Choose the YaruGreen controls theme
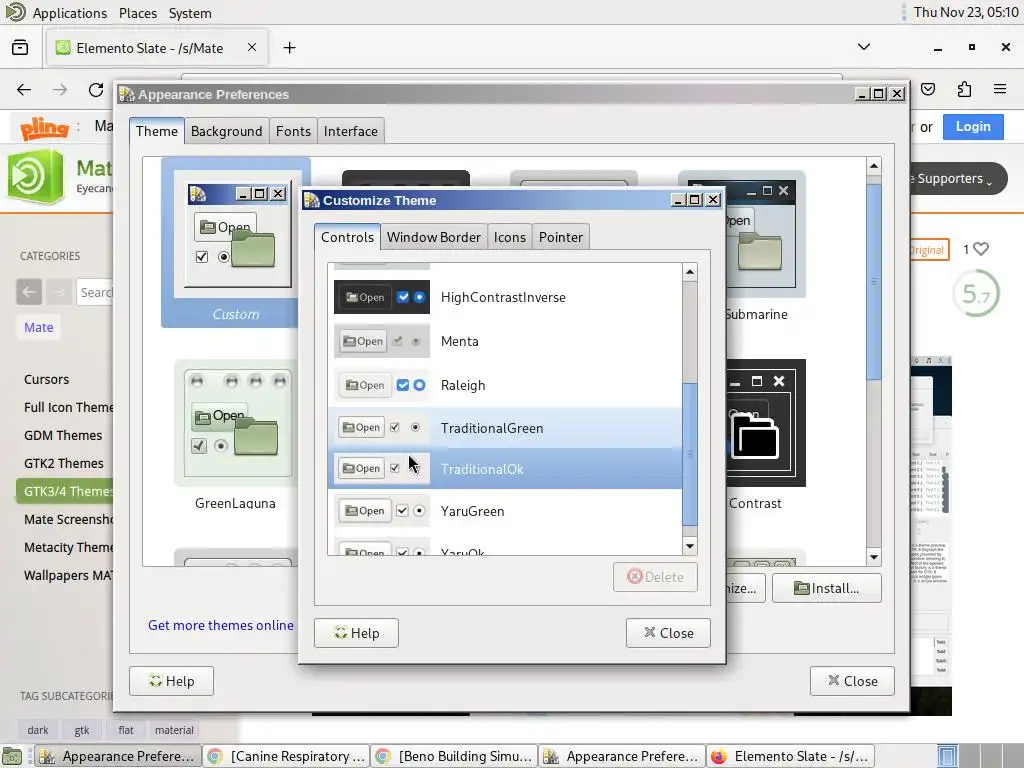The image size is (1024, 768). 505,511
